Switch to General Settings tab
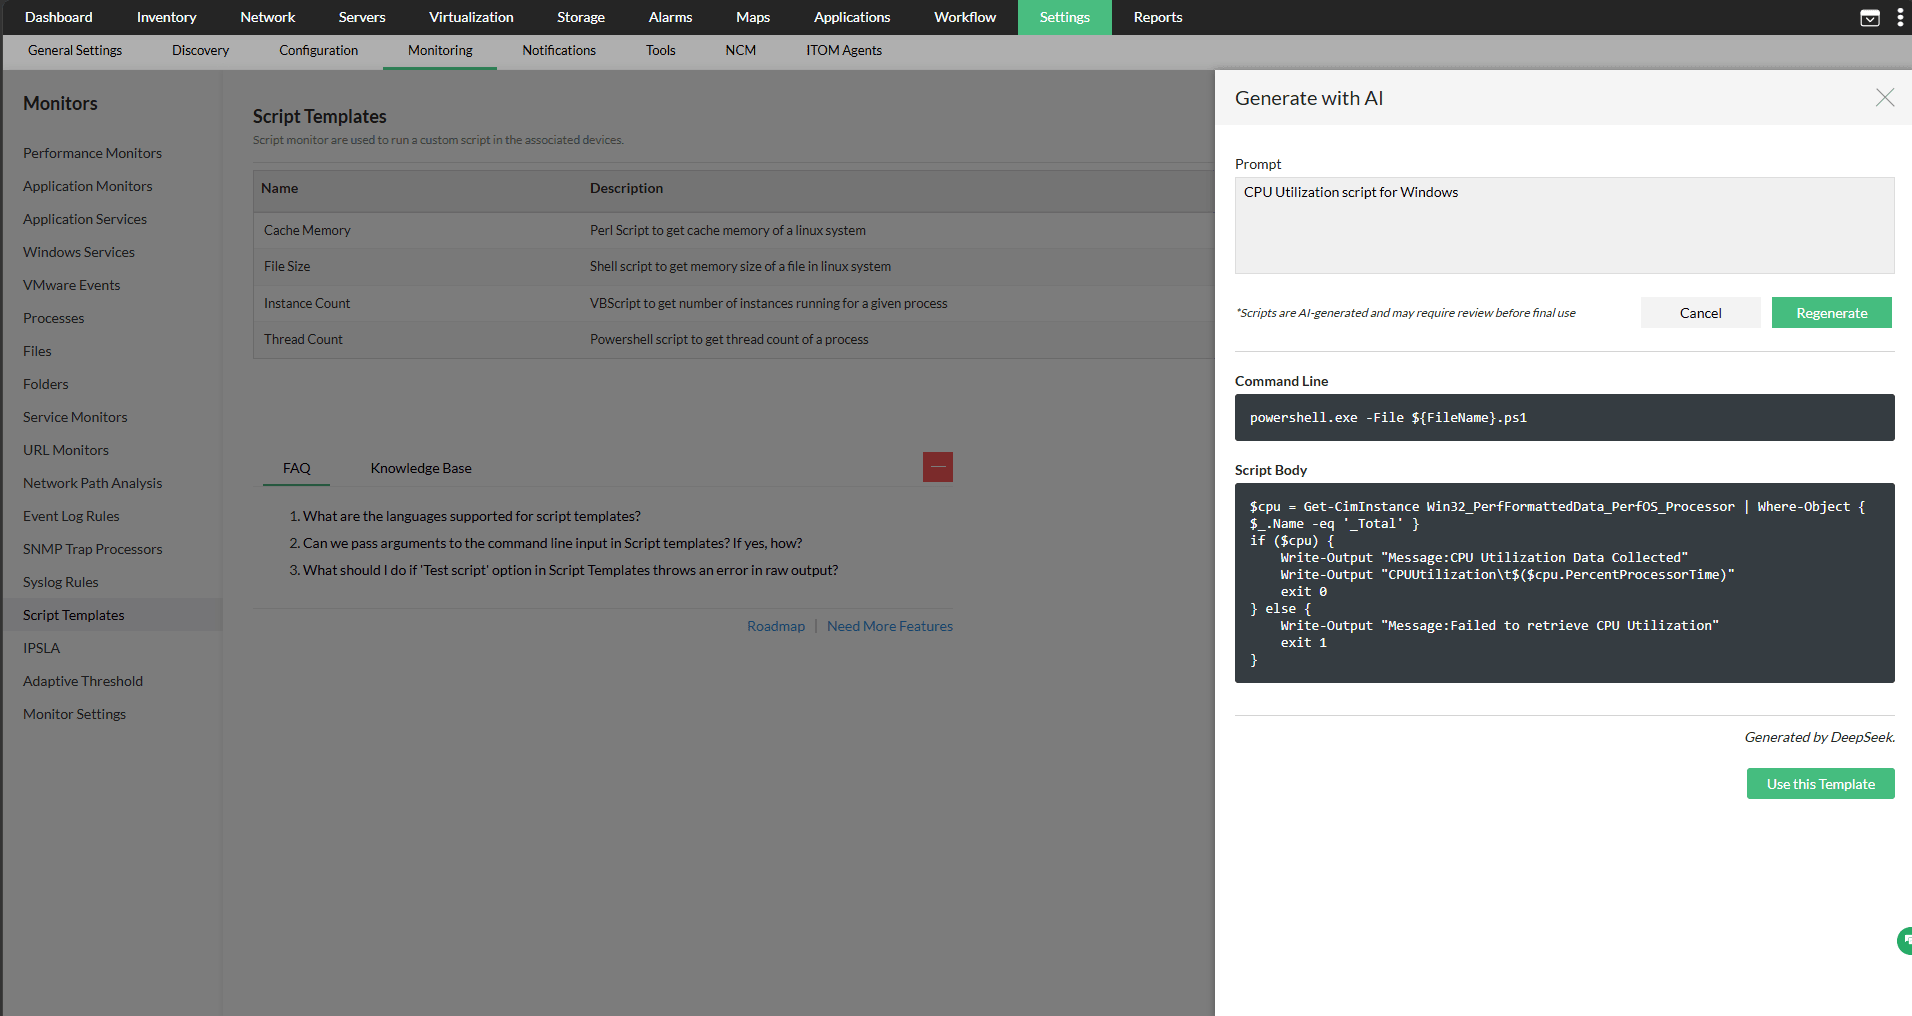Screen dimensions: 1912x1016 75,50
